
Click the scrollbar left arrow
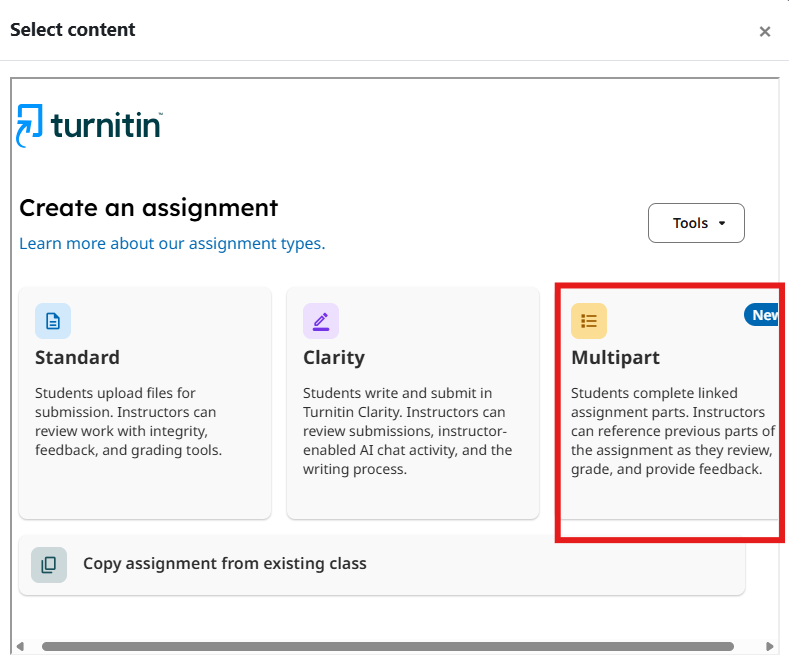coord(20,646)
